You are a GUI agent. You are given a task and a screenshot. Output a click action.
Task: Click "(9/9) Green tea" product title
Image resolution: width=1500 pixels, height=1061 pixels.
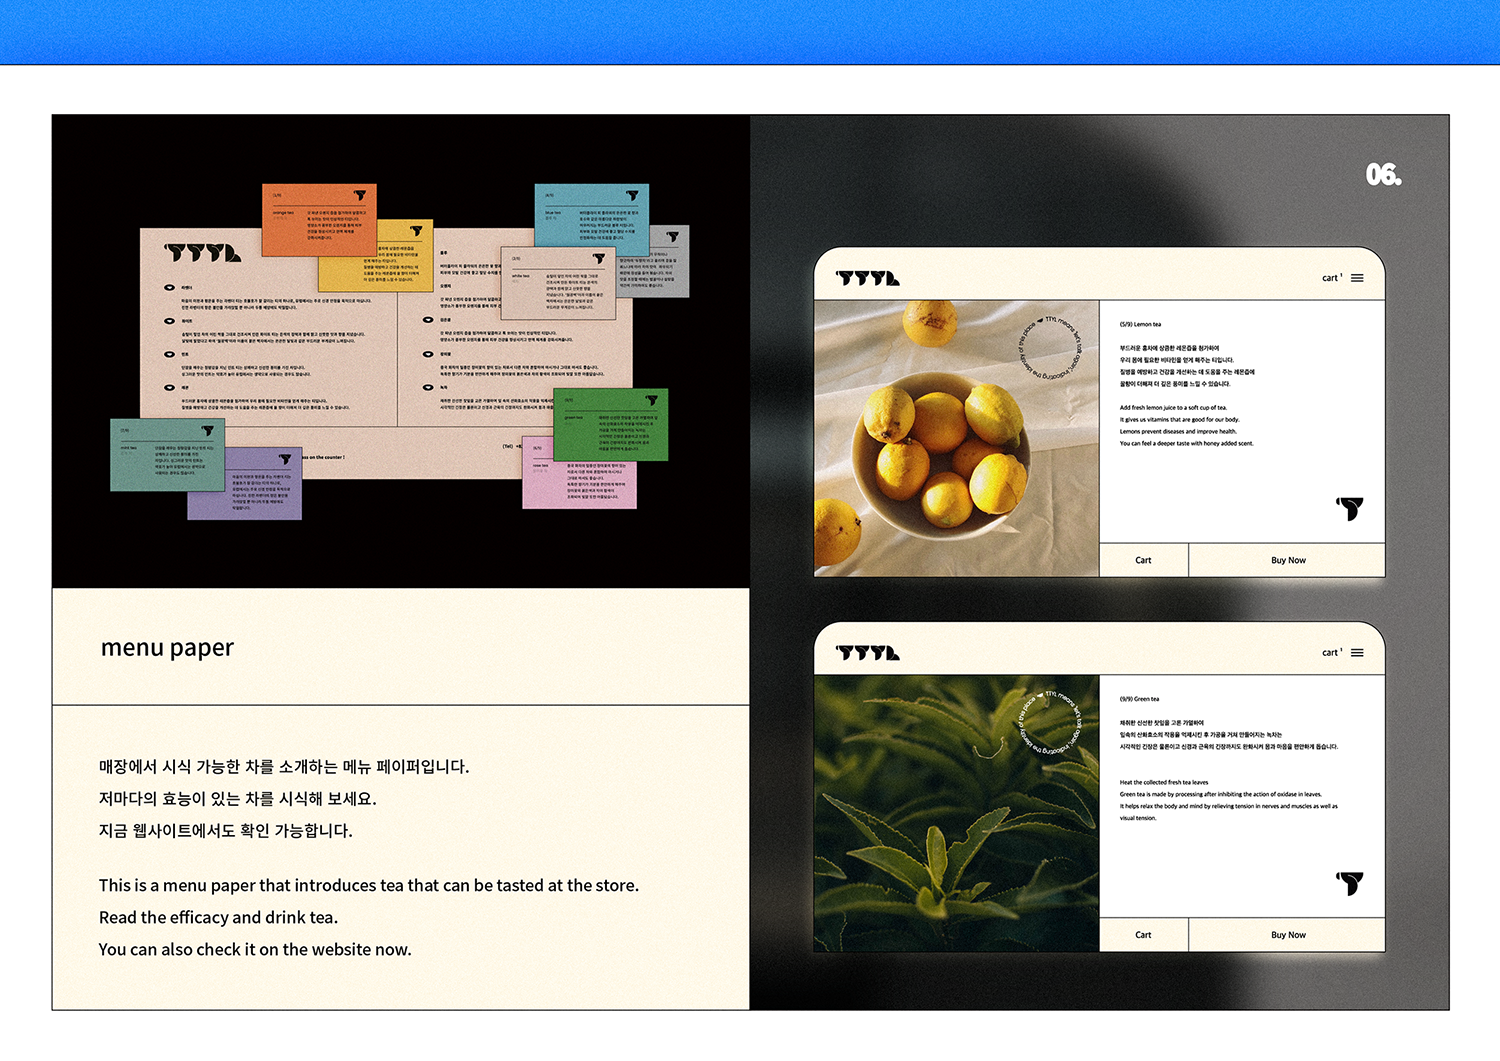click(1139, 699)
